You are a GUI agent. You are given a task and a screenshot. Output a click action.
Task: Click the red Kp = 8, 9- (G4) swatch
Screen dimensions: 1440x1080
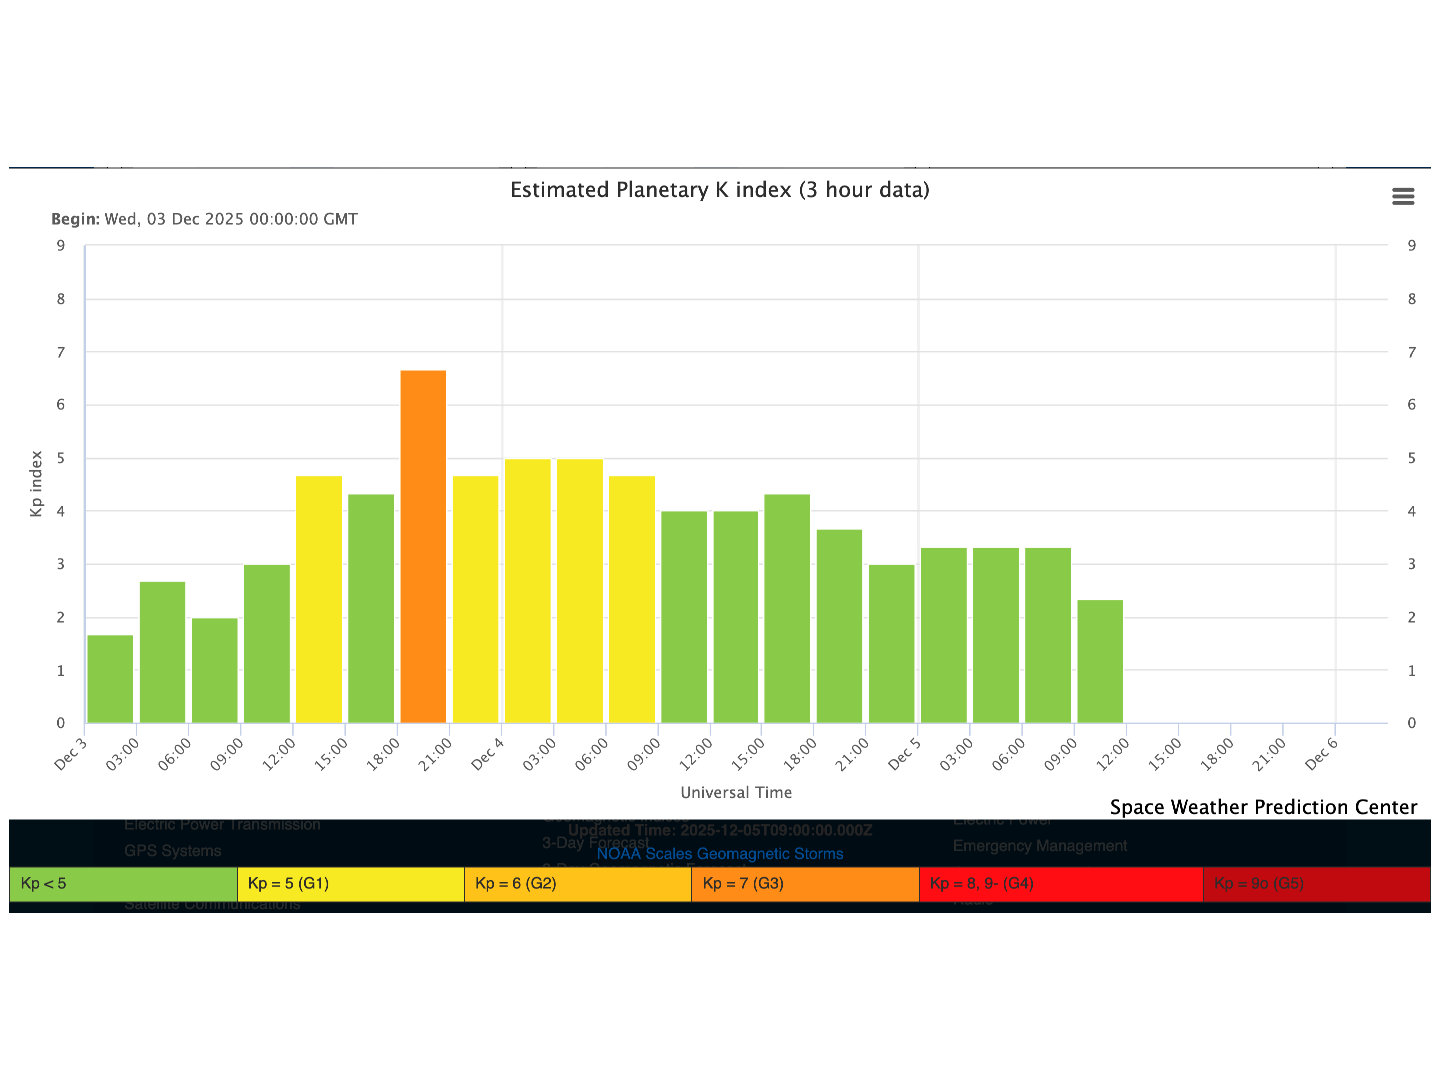1060,884
